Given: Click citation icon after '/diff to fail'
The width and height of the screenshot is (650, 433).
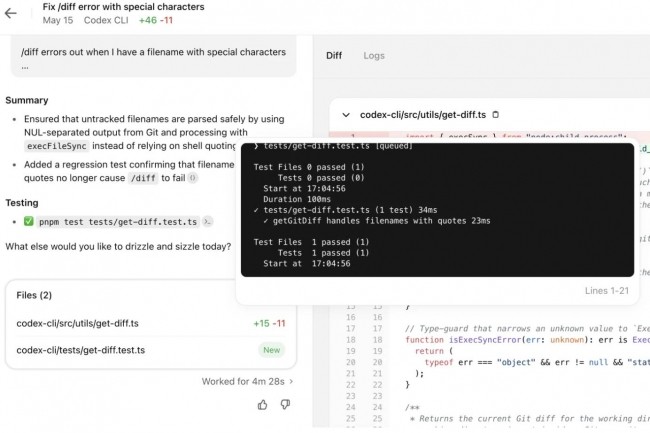Looking at the screenshot, I should click(x=193, y=178).
